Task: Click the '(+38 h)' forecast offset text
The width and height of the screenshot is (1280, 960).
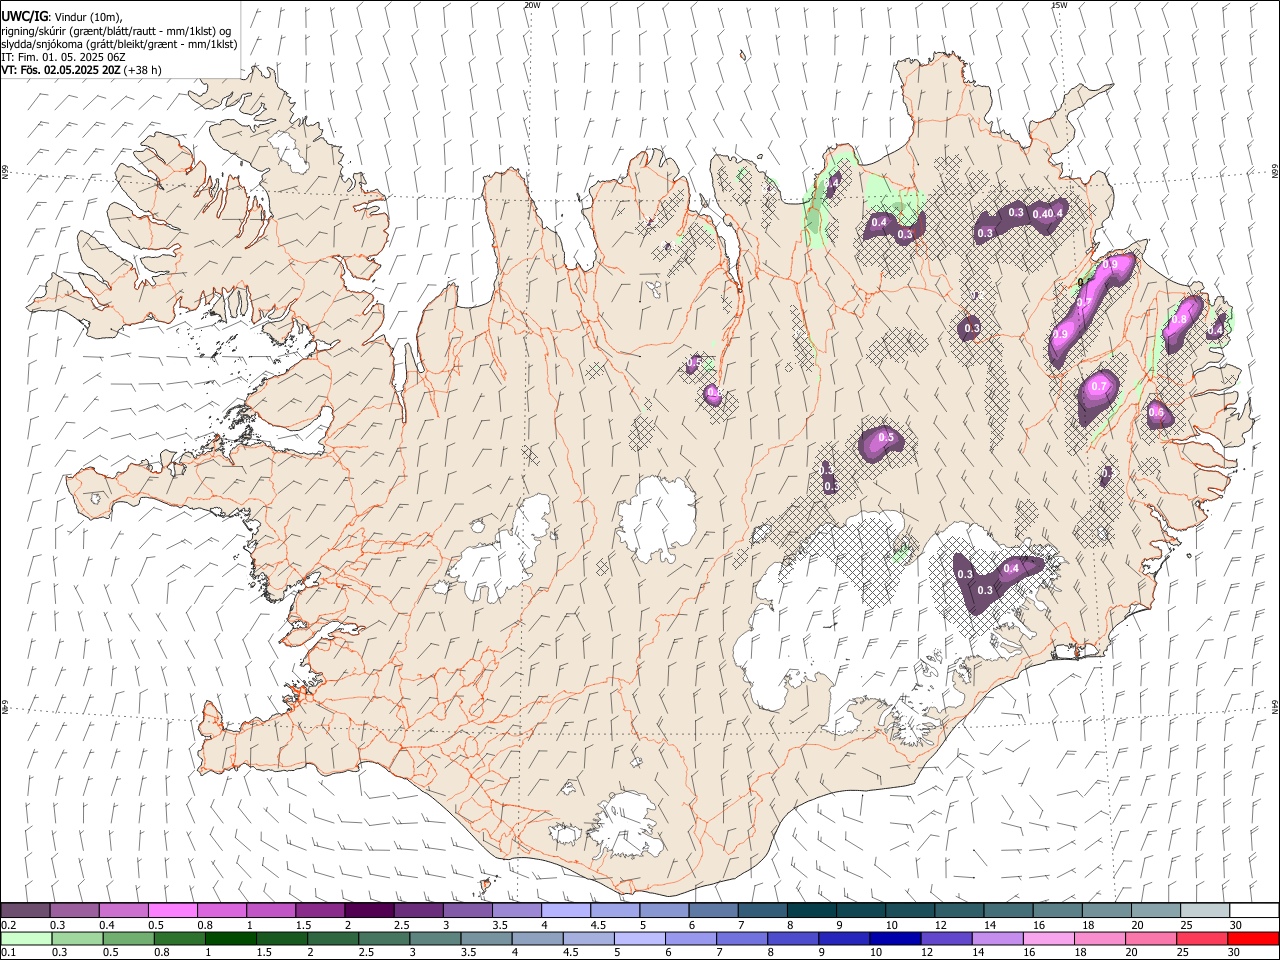Action: [142, 70]
